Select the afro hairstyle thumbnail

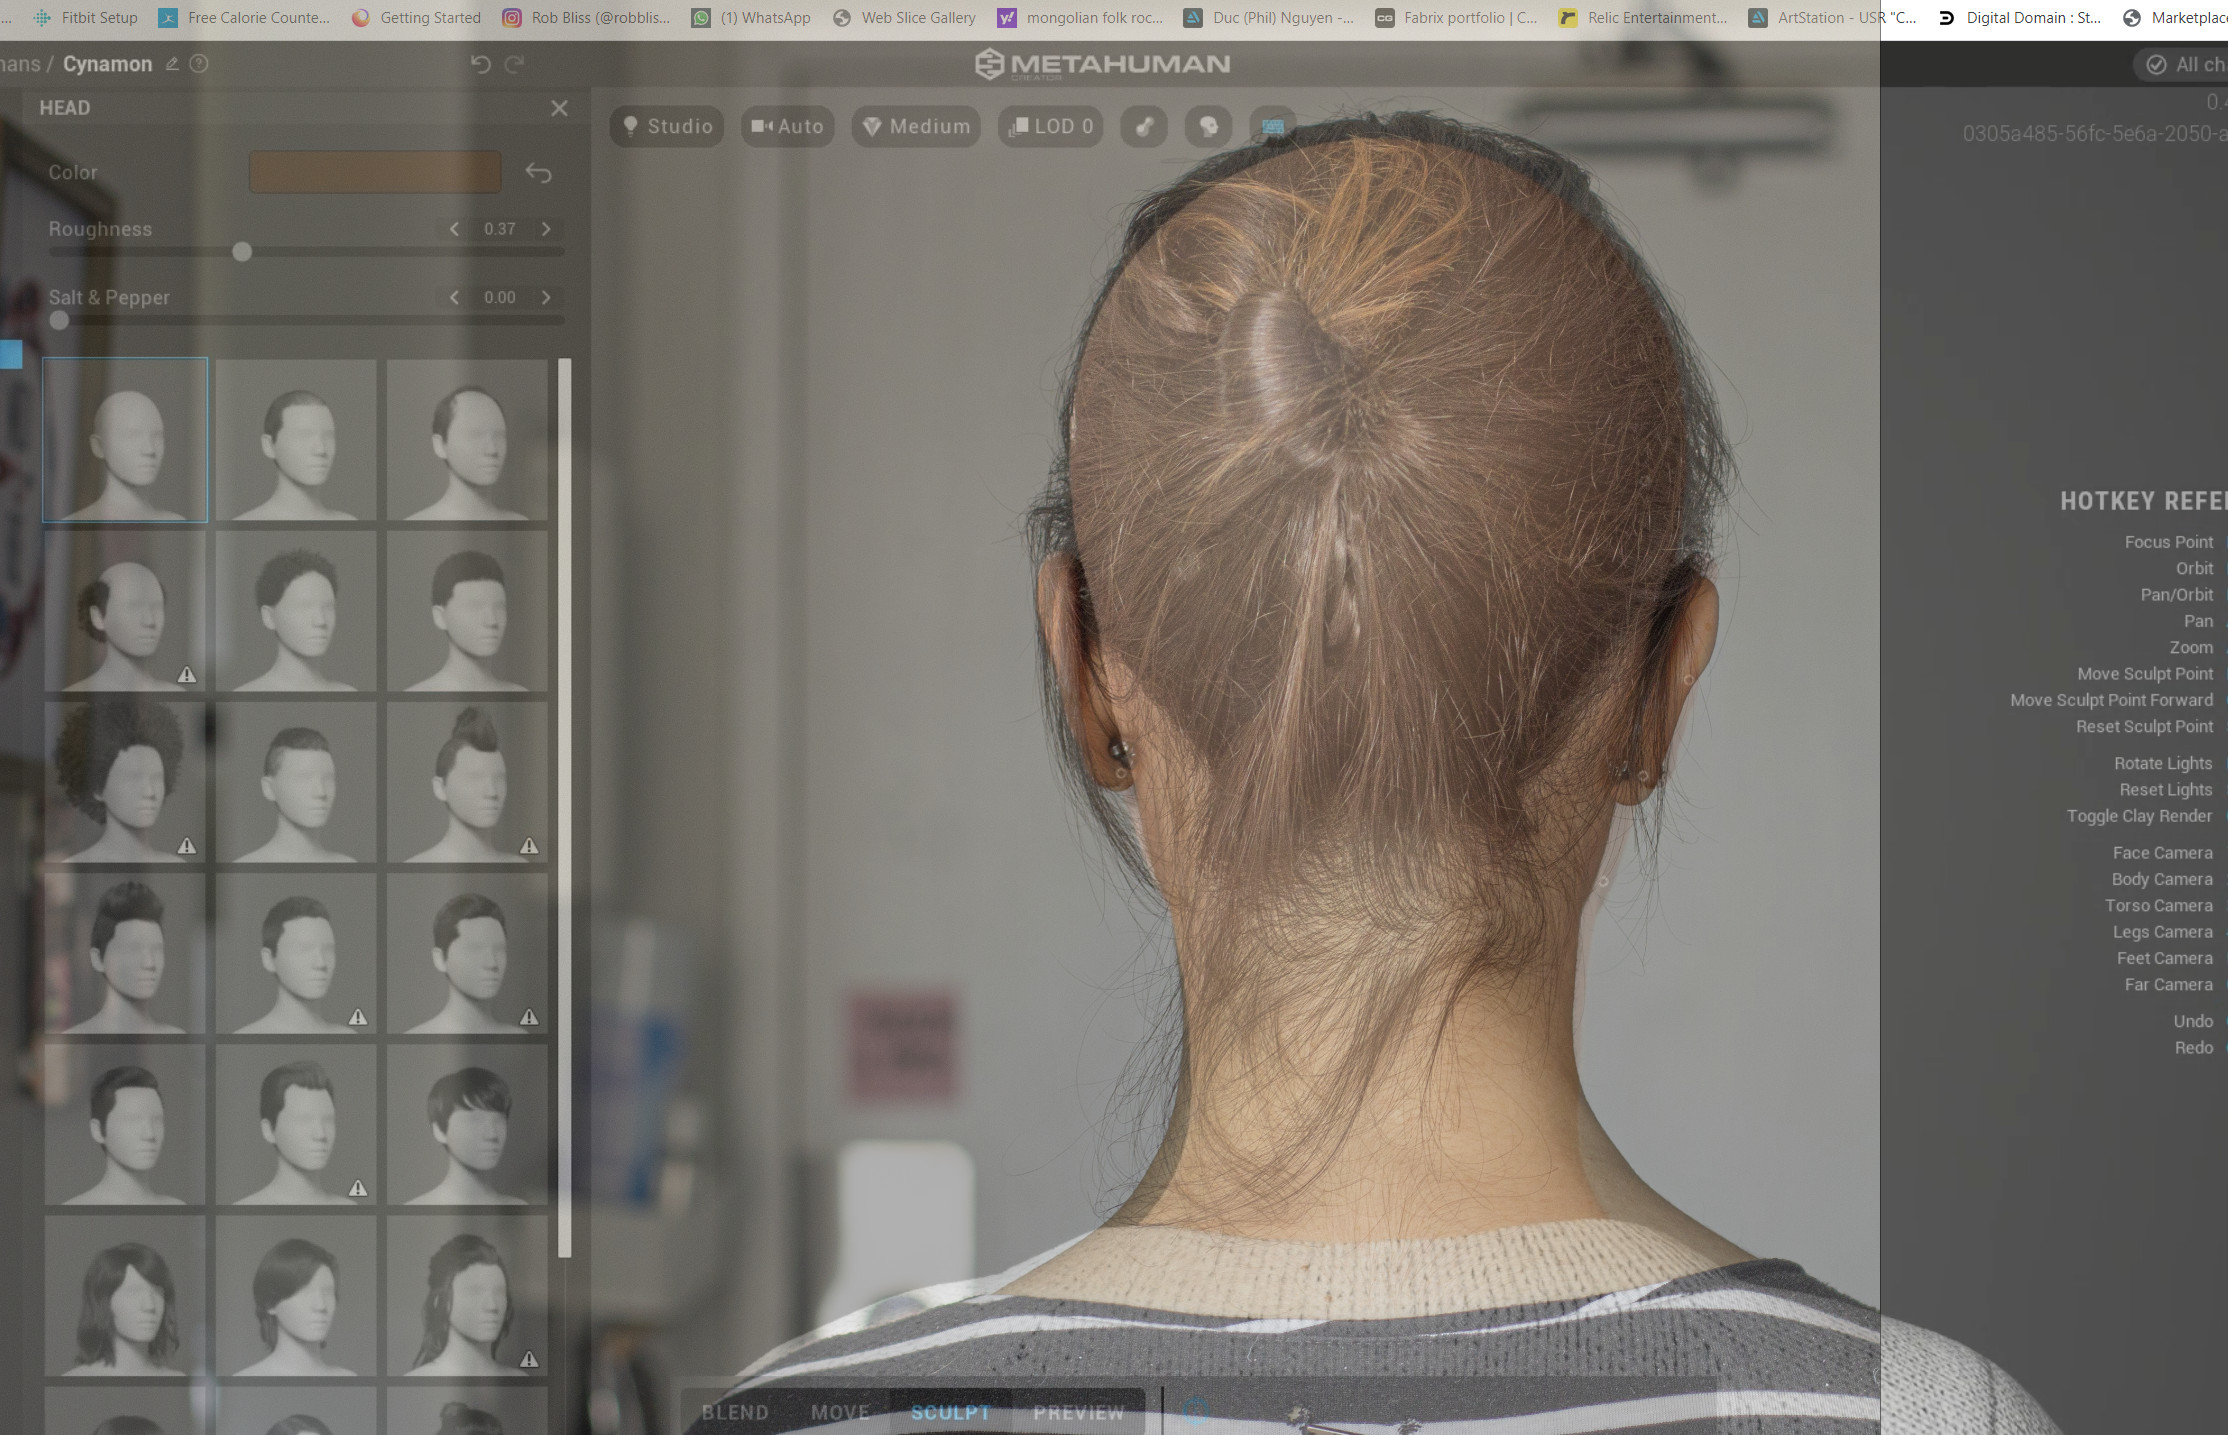(x=125, y=782)
